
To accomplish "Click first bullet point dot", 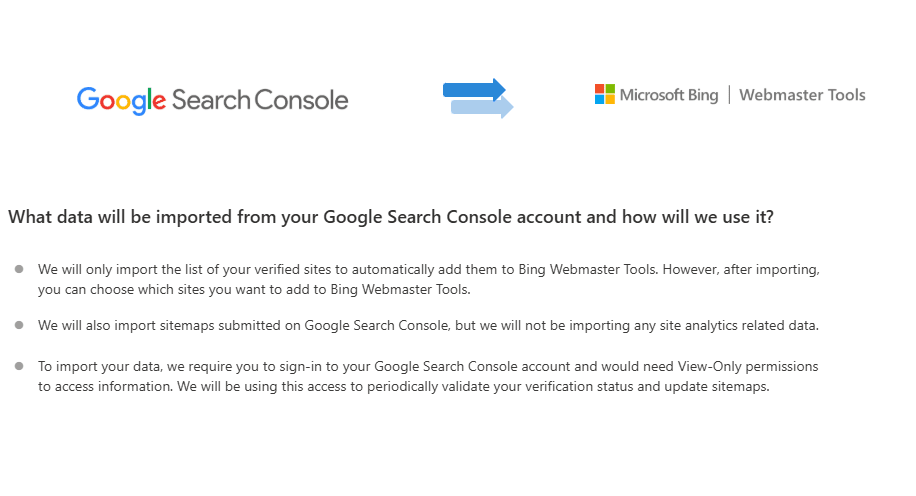I will pos(19,269).
